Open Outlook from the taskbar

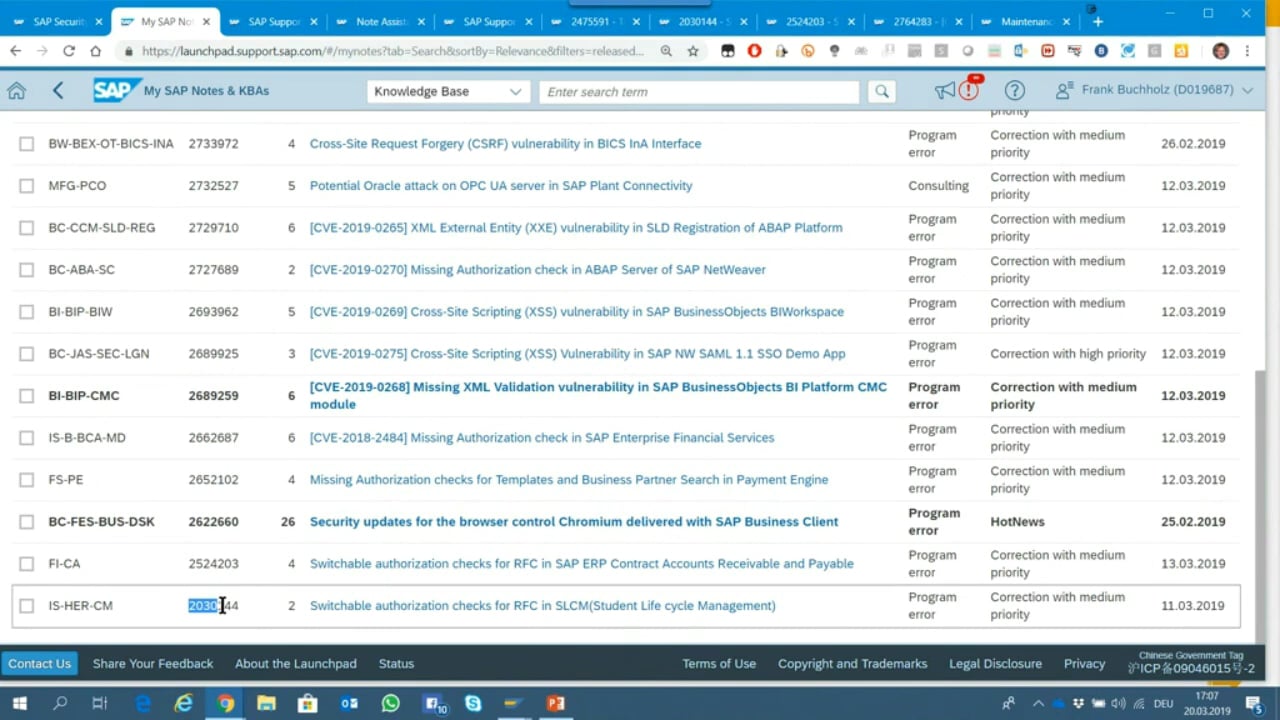349,703
